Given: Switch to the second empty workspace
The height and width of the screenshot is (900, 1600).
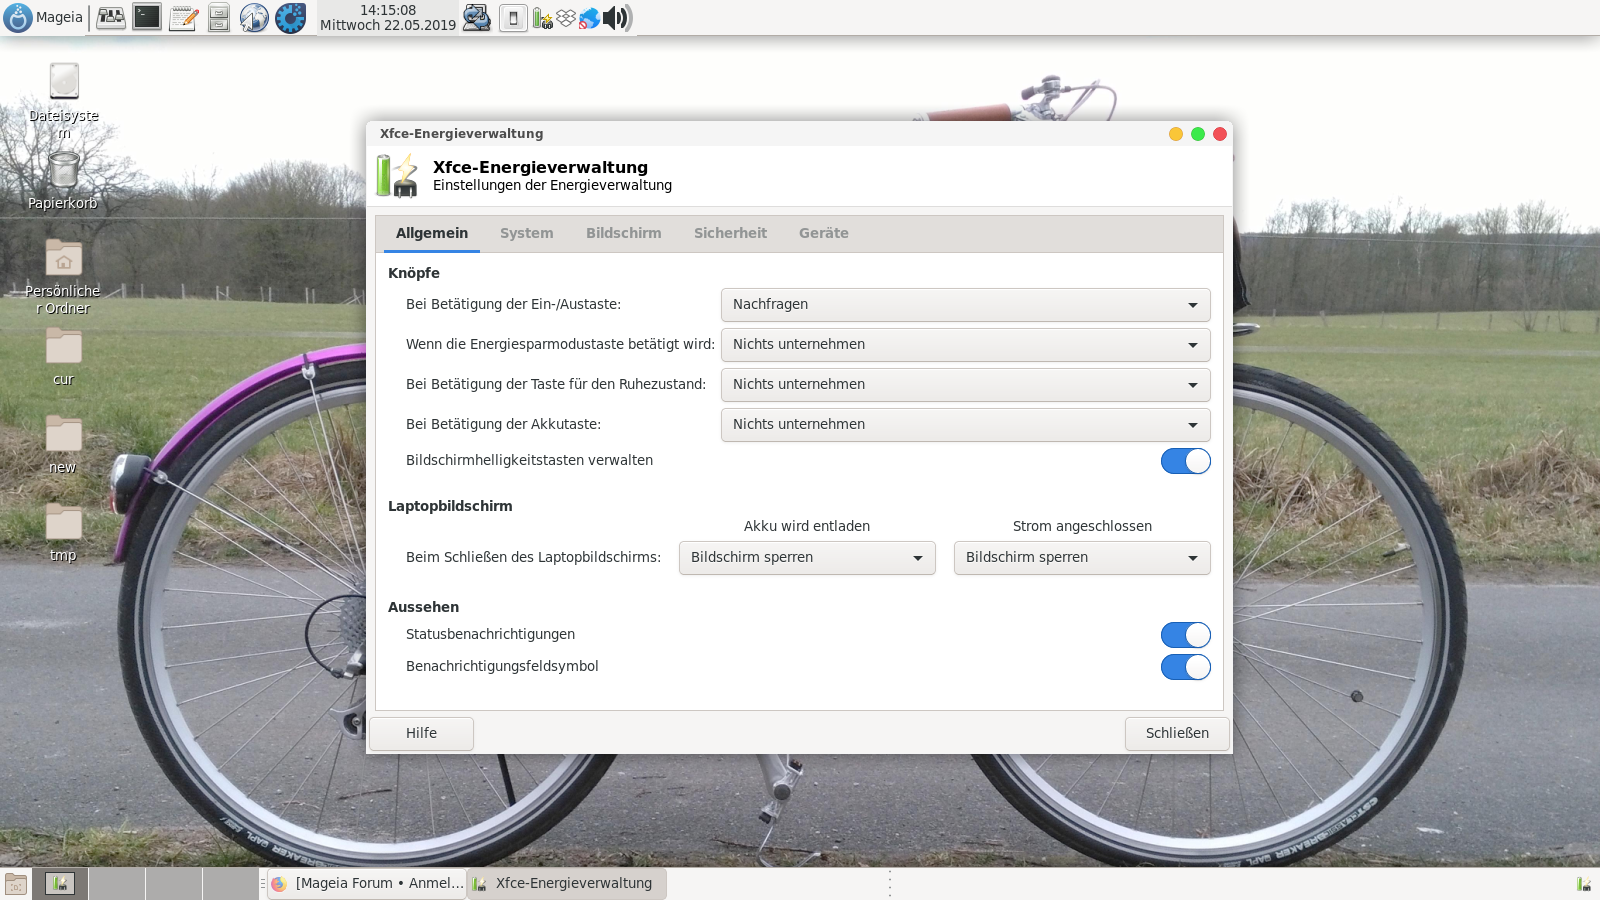Looking at the screenshot, I should click(117, 884).
